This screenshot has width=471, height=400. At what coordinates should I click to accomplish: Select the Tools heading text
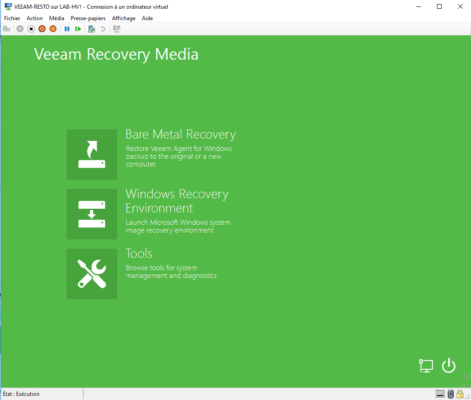click(x=139, y=254)
